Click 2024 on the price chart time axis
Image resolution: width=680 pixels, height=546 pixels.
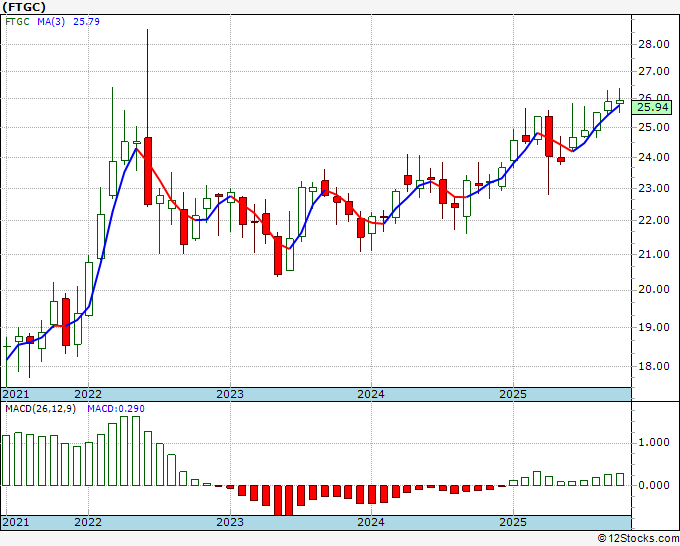371,394
